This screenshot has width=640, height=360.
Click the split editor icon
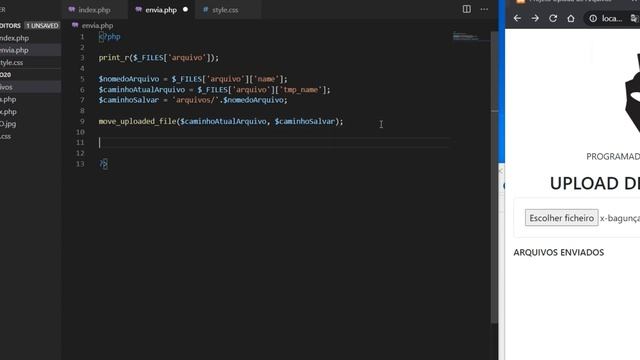click(x=466, y=9)
